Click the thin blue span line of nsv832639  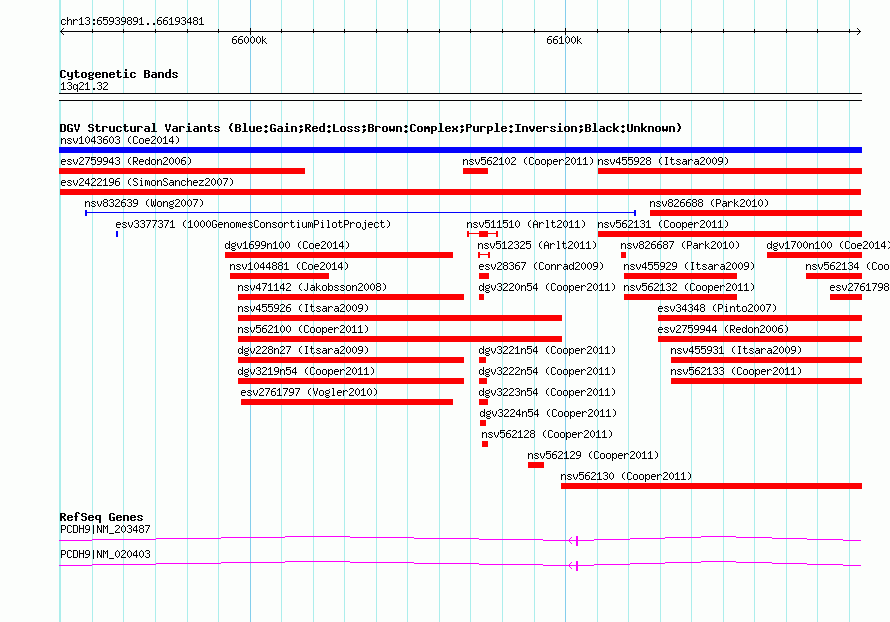[x=360, y=213]
